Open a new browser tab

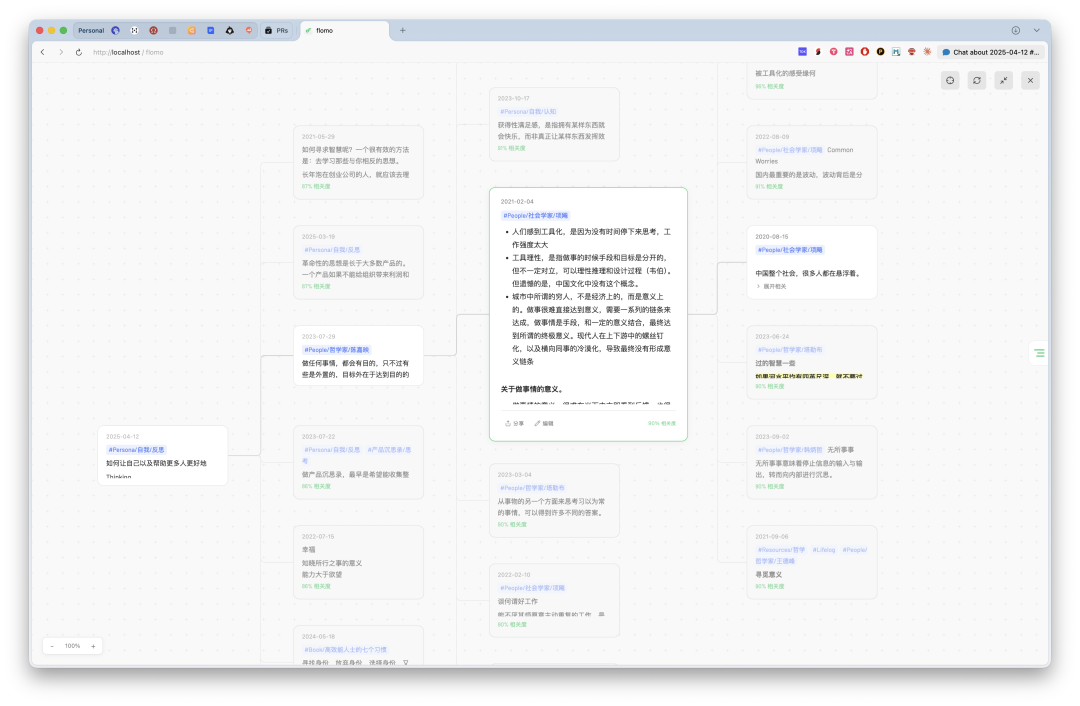pos(403,30)
